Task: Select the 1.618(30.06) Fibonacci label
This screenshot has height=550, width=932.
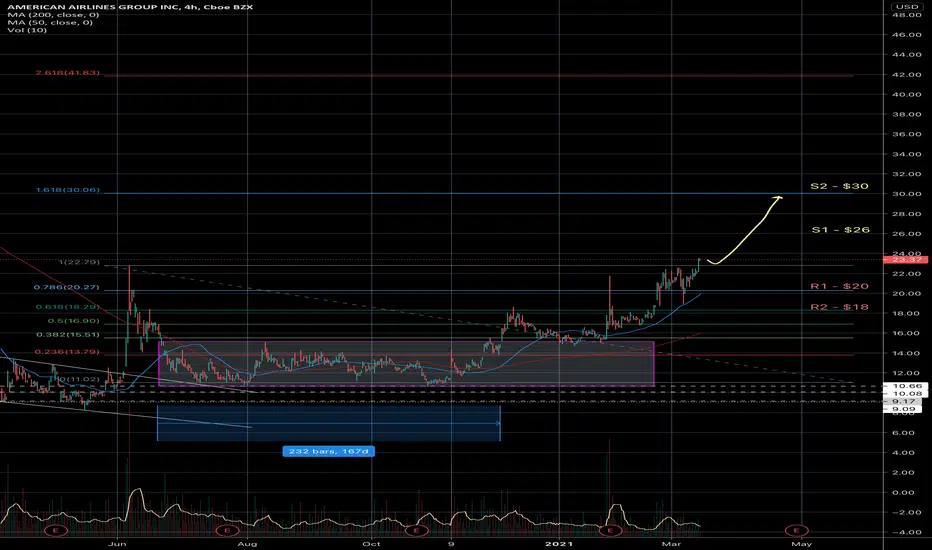Action: click(67, 190)
